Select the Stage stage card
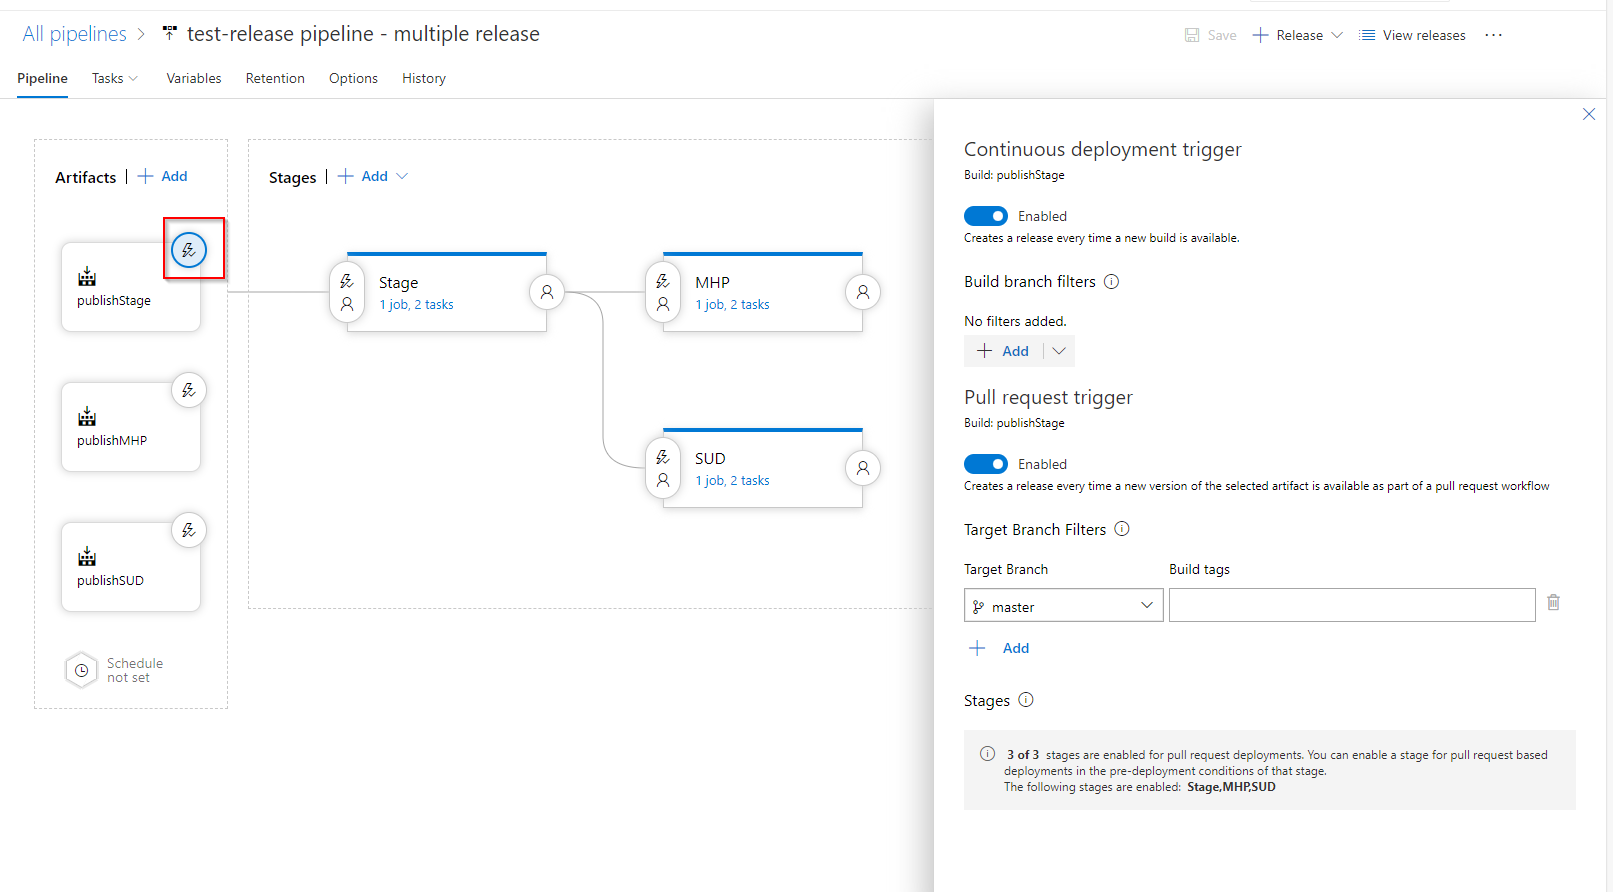Screen dimensions: 1613x892 coord(447,292)
